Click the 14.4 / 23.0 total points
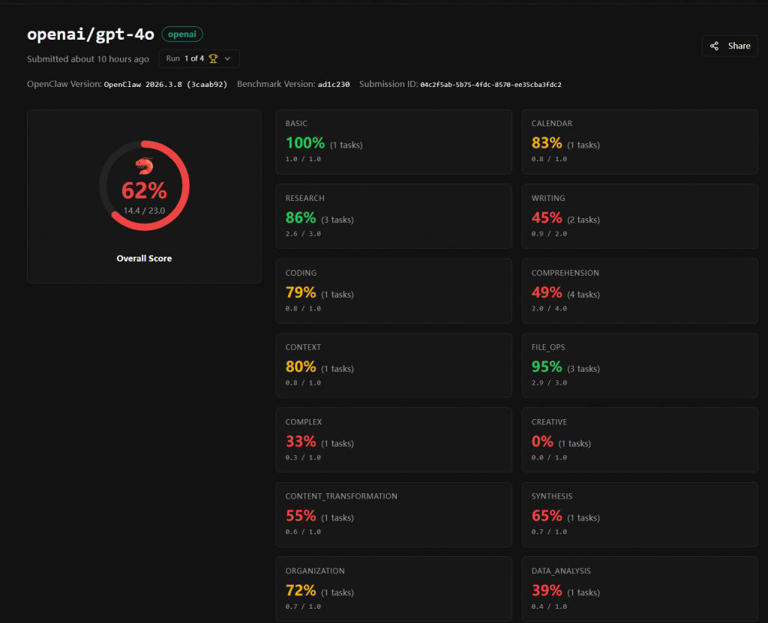This screenshot has height=623, width=768. pos(144,211)
